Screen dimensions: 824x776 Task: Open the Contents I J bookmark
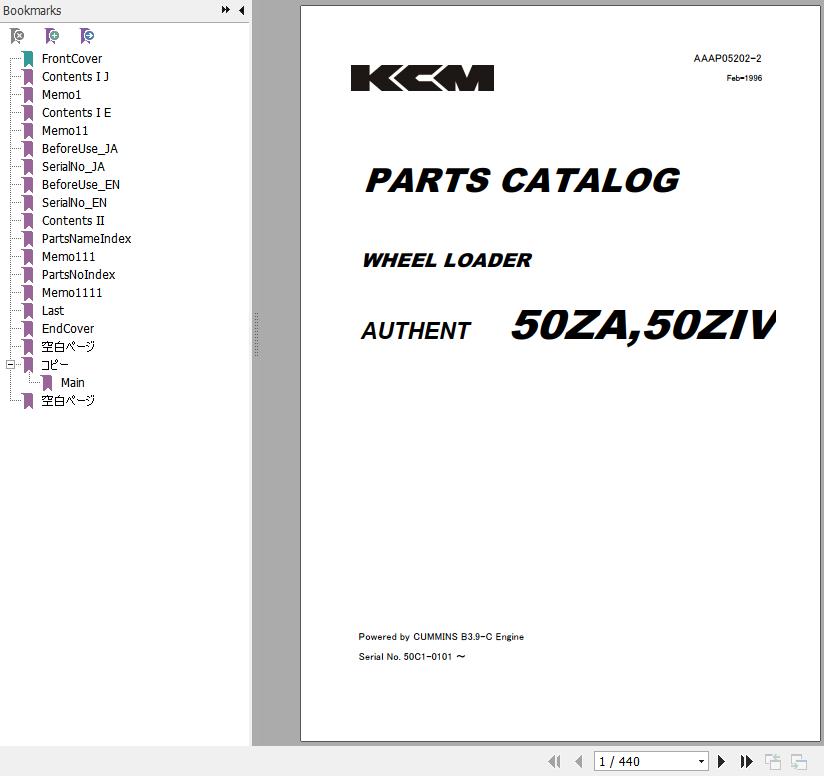(75, 76)
